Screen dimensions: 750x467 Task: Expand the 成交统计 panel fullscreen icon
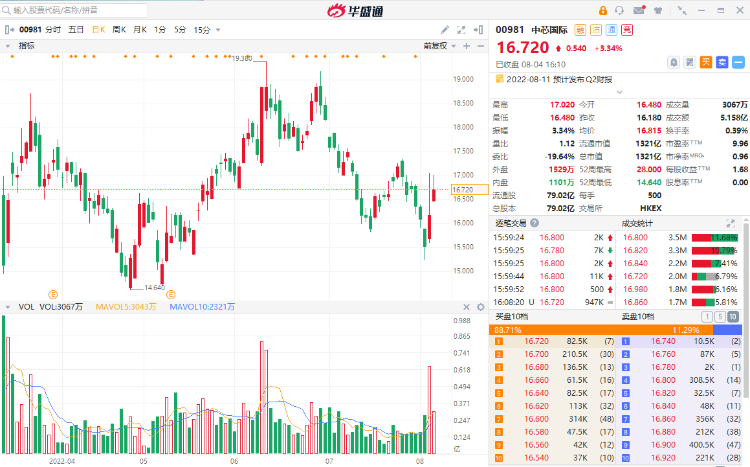pyautogui.click(x=730, y=223)
